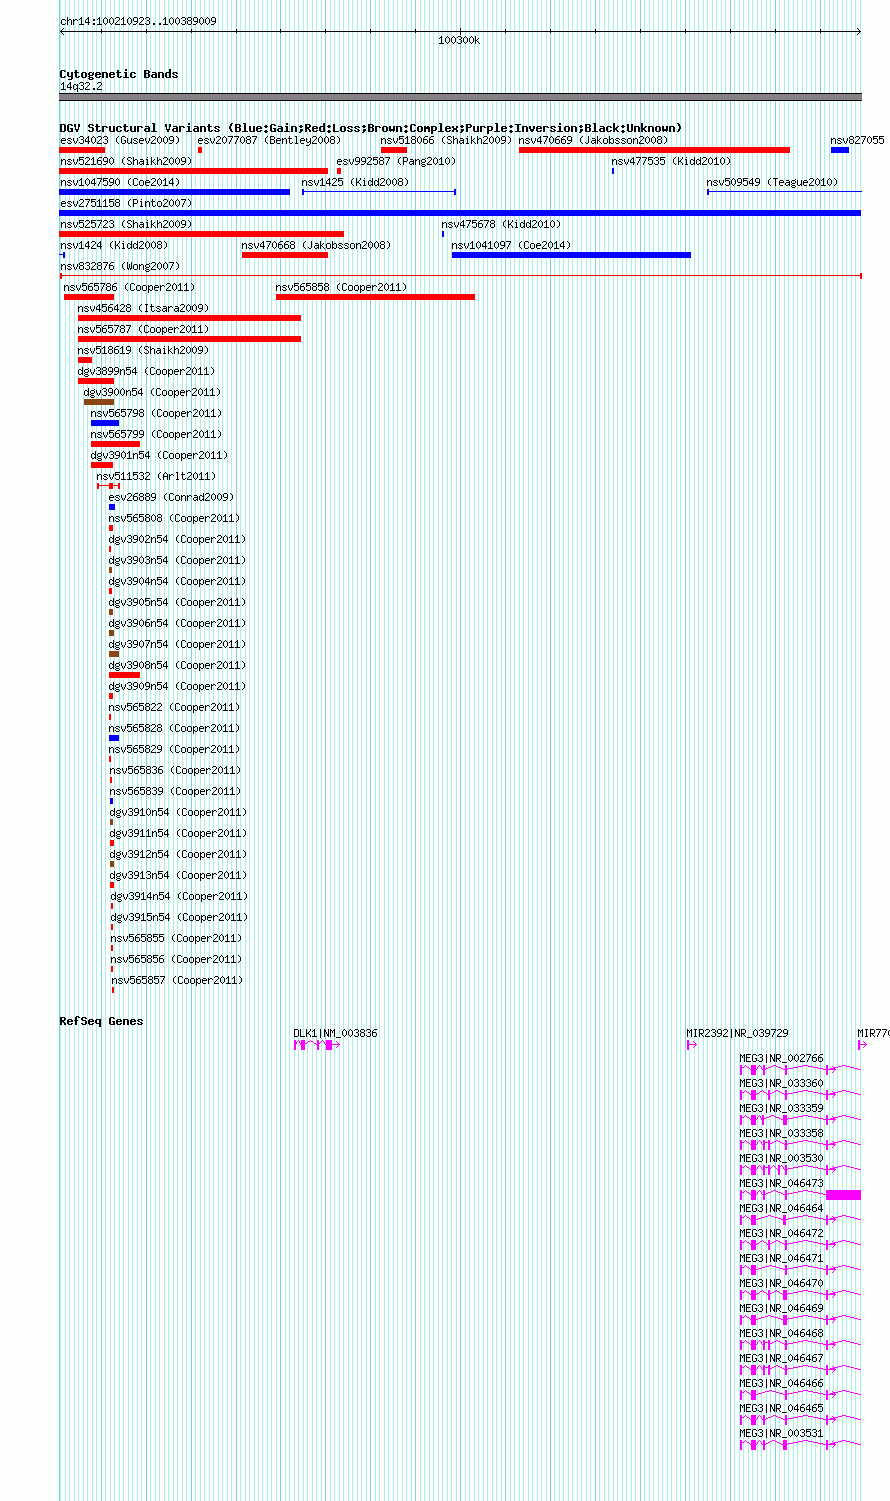Click the dgv3915n54 (Cooper2011) label
This screenshot has width=890, height=1501.
pyautogui.click(x=180, y=917)
